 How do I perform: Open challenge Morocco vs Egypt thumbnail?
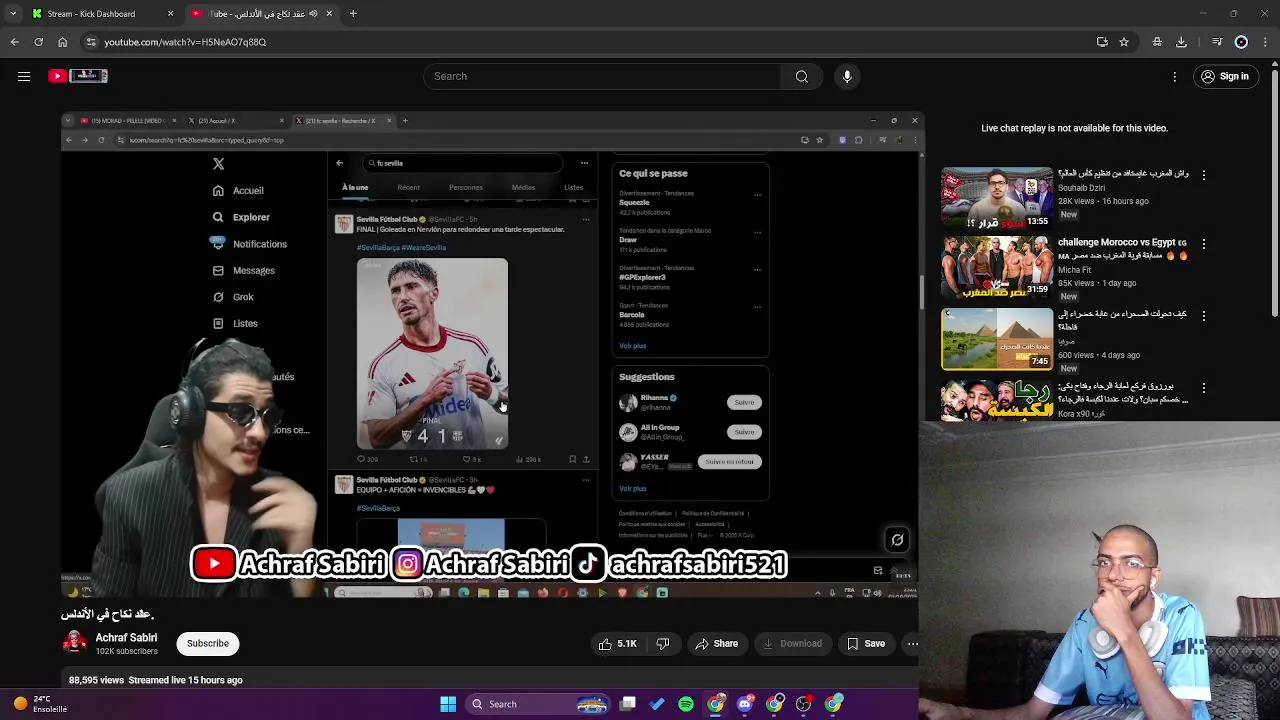997,267
